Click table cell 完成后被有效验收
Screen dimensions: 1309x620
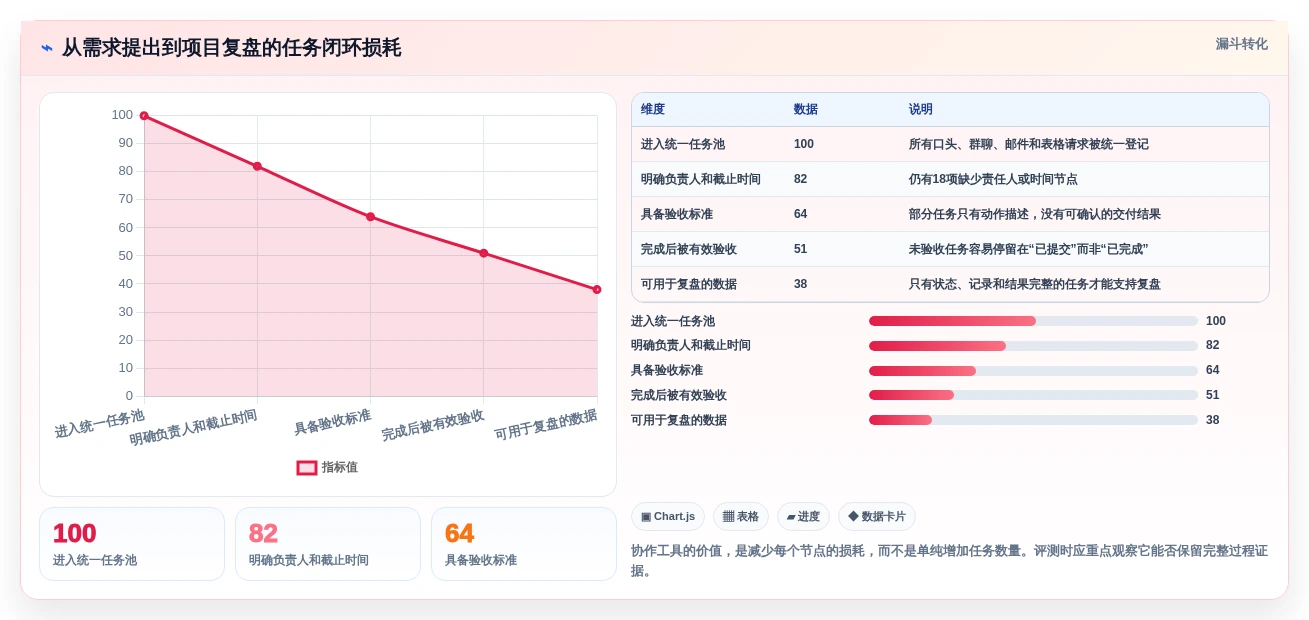coord(689,249)
